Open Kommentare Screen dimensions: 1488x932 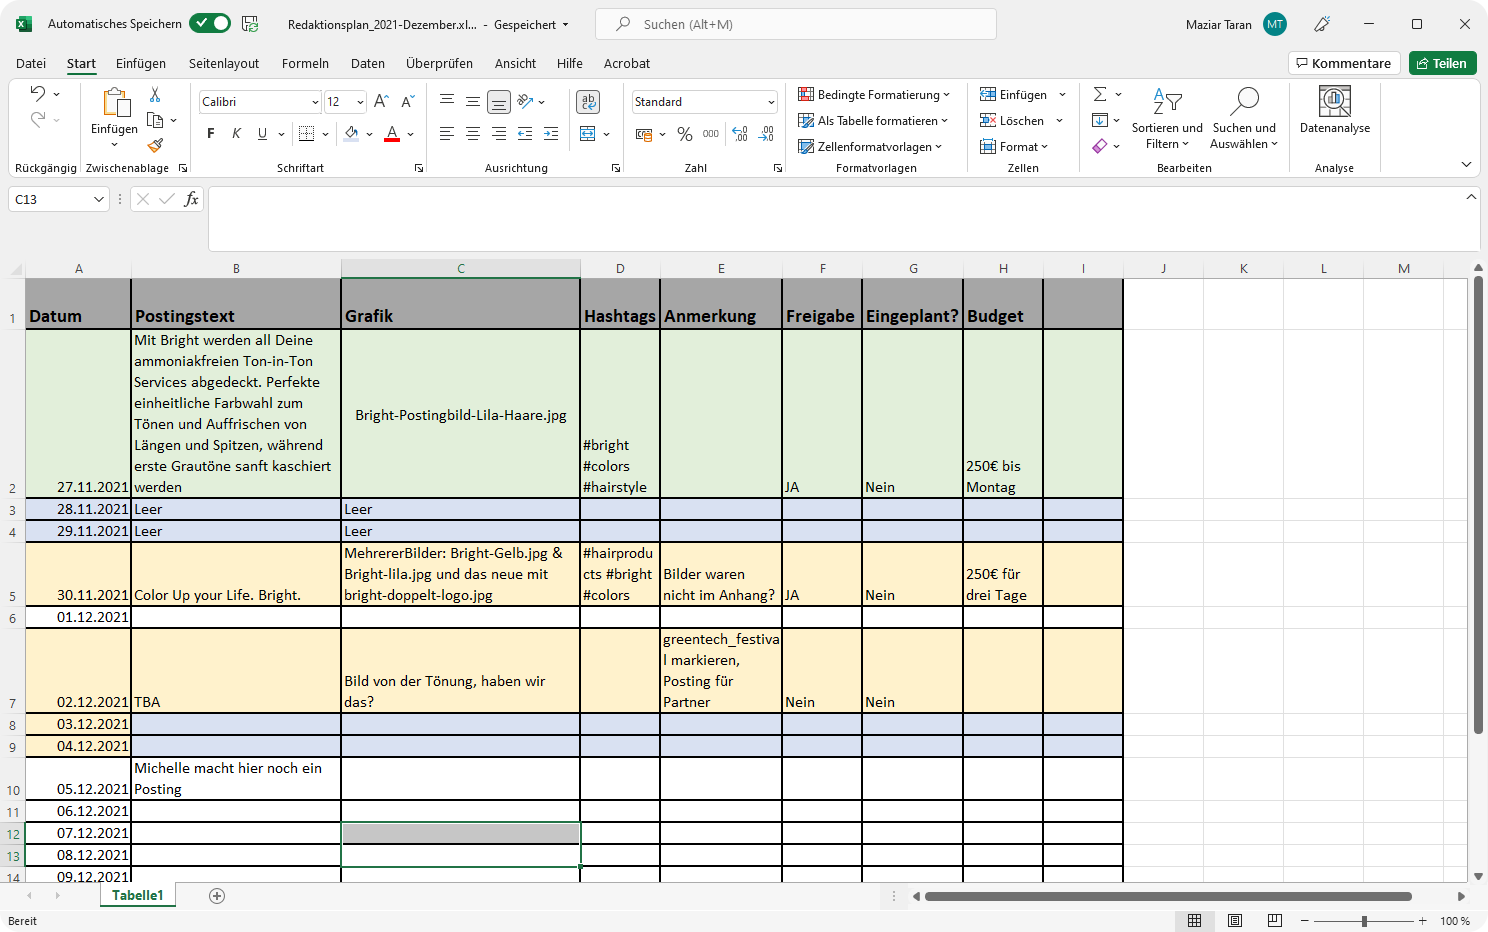pos(1343,62)
